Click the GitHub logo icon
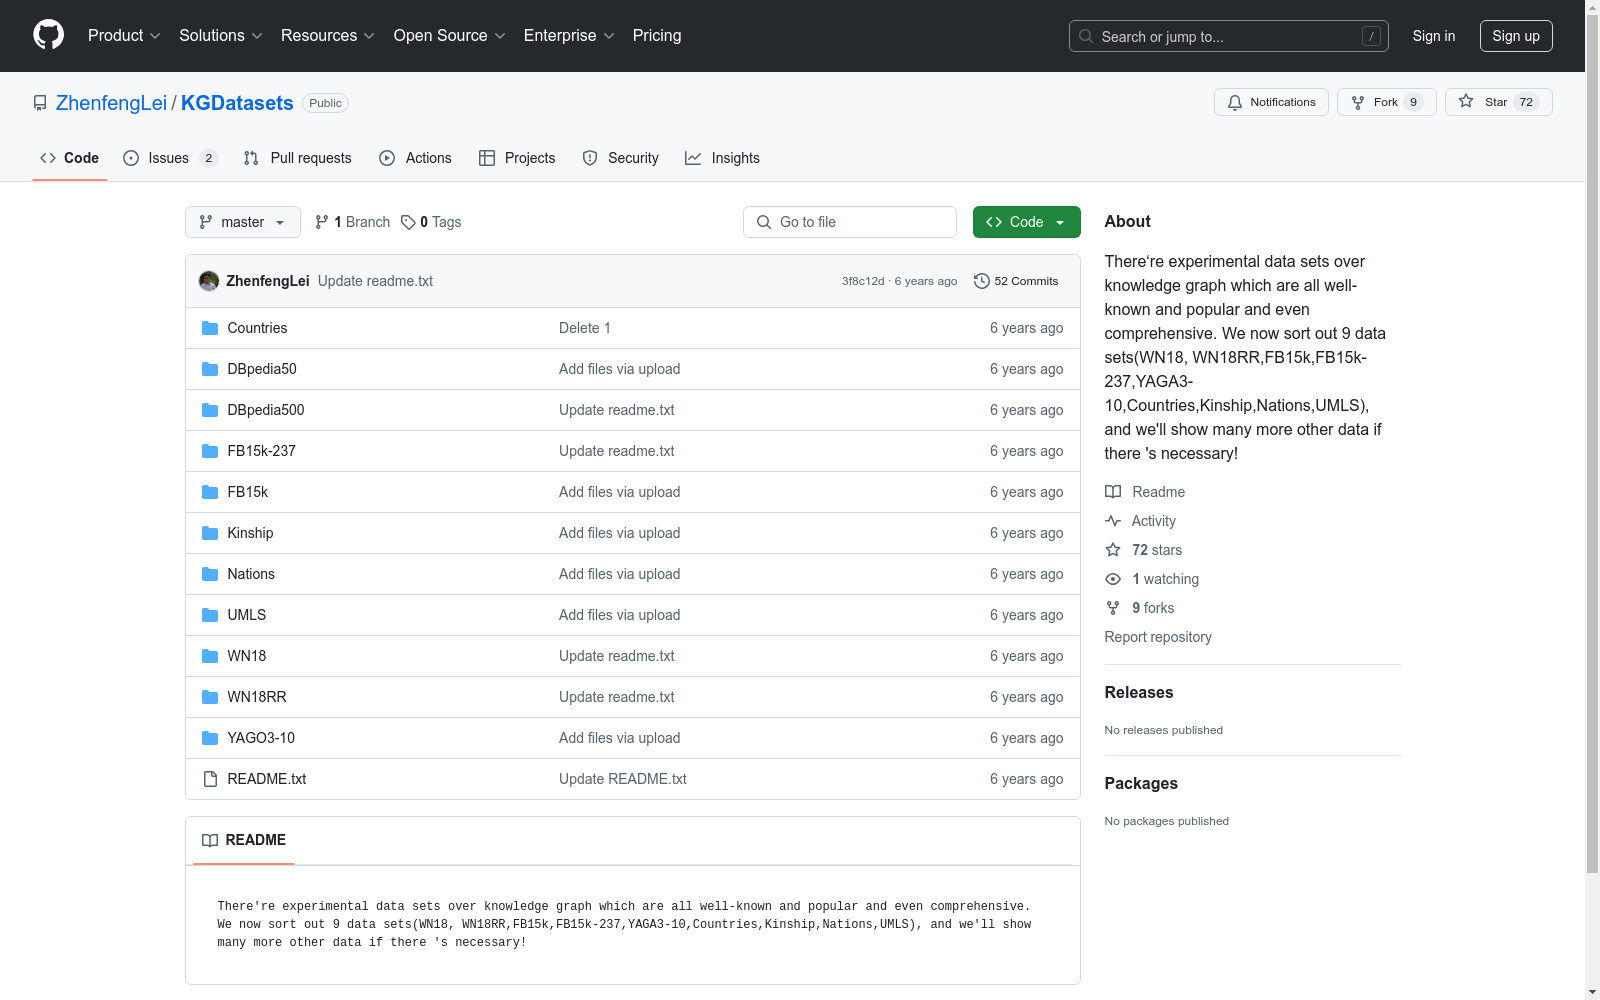The height and width of the screenshot is (1000, 1600). coord(48,35)
